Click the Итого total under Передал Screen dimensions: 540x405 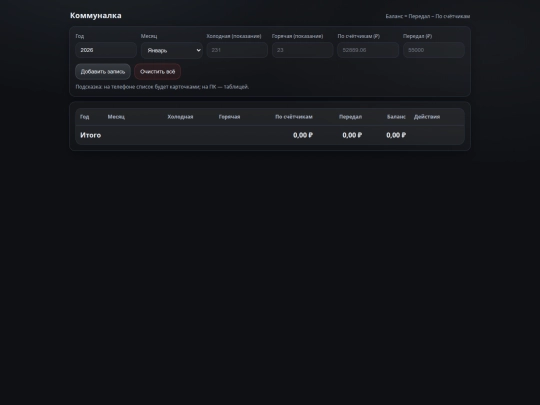coord(352,135)
